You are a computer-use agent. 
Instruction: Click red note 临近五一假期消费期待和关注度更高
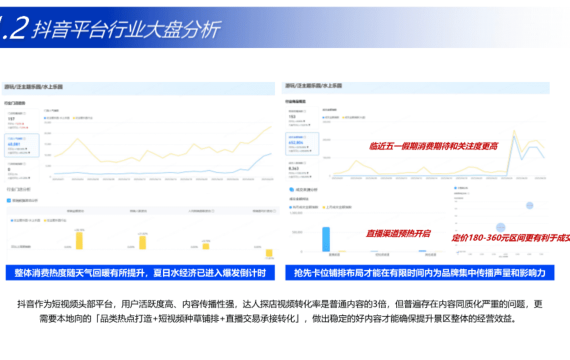[x=433, y=146]
